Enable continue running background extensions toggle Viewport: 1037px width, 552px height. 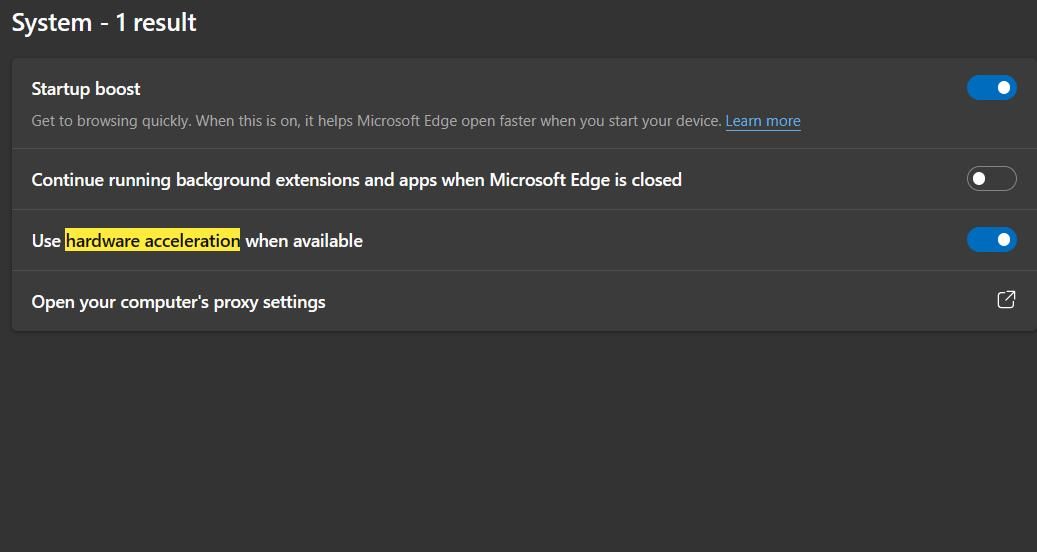[x=991, y=179]
